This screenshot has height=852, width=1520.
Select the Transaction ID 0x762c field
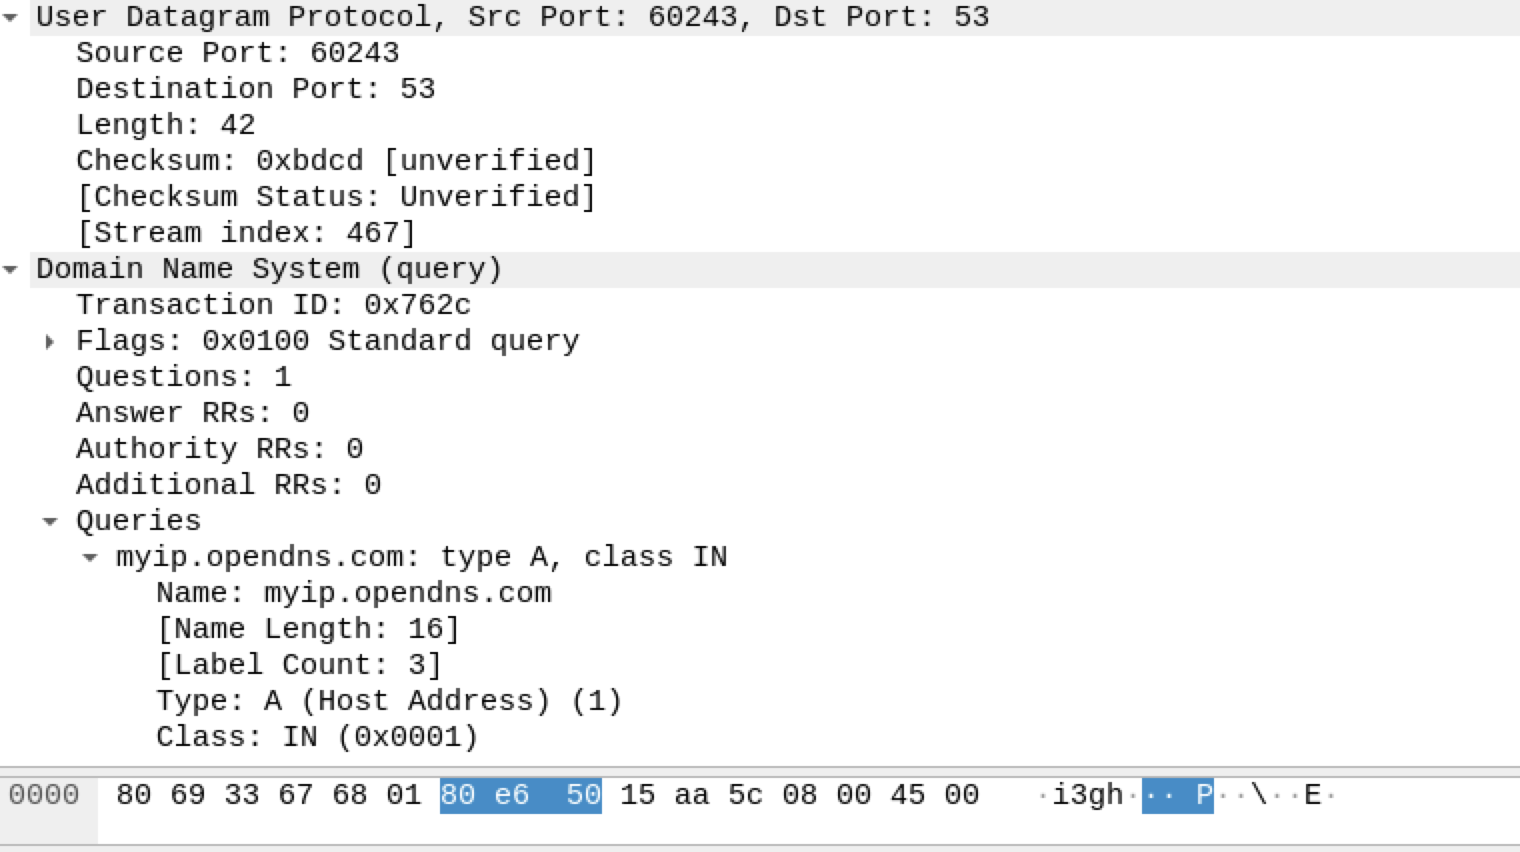pos(273,305)
